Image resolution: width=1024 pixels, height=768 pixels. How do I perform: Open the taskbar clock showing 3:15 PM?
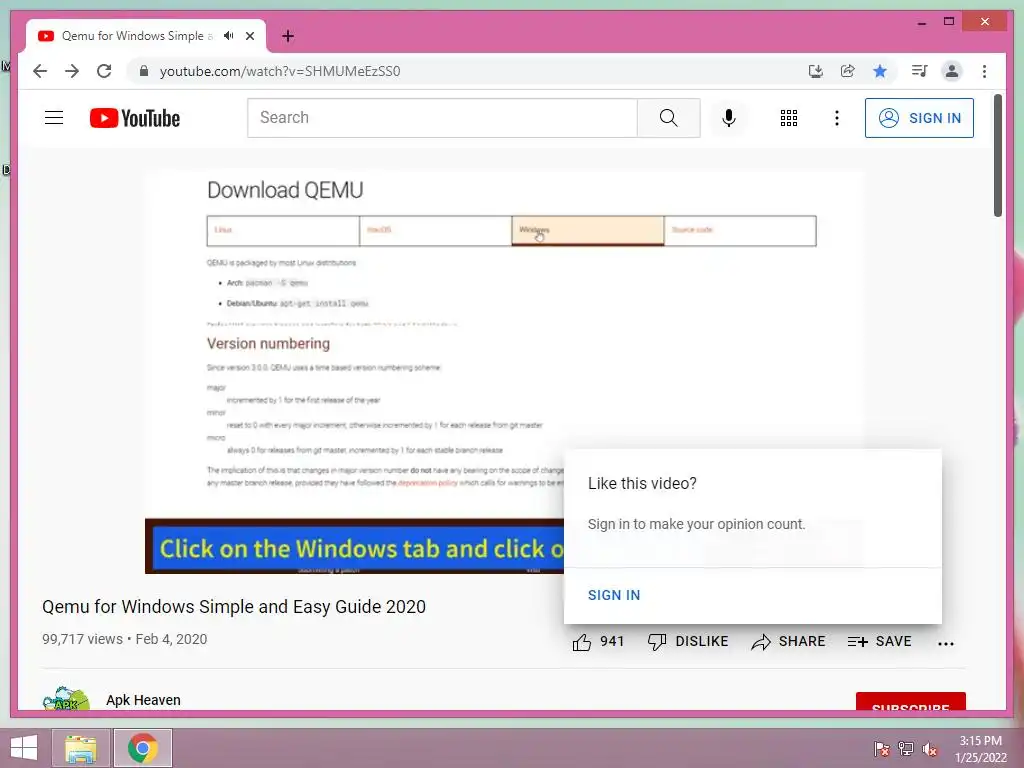pyautogui.click(x=980, y=749)
